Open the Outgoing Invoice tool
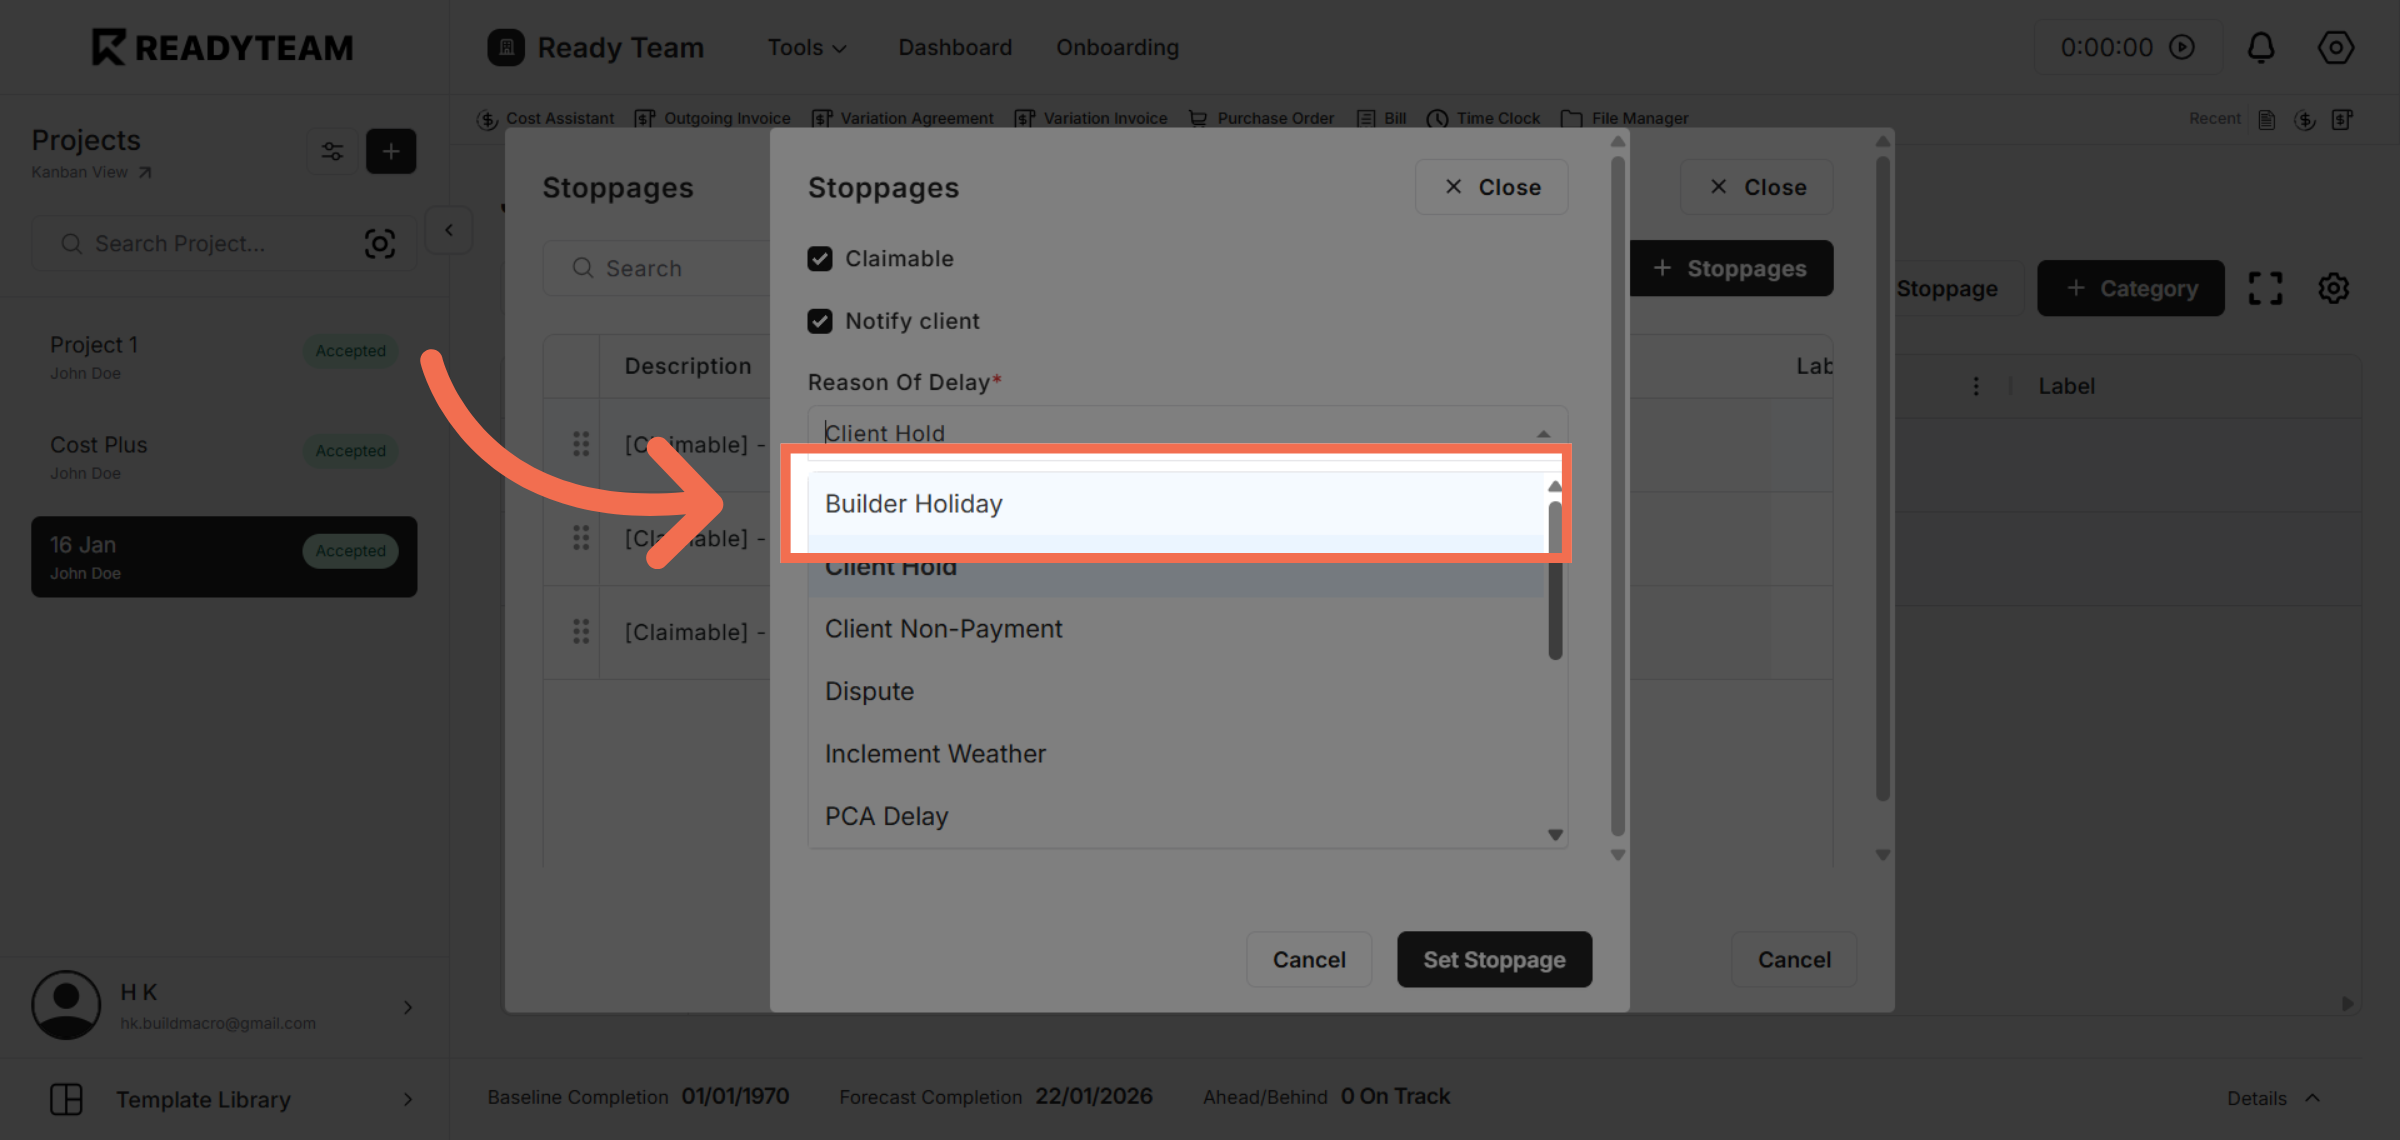Image resolution: width=2400 pixels, height=1140 pixels. tap(727, 118)
